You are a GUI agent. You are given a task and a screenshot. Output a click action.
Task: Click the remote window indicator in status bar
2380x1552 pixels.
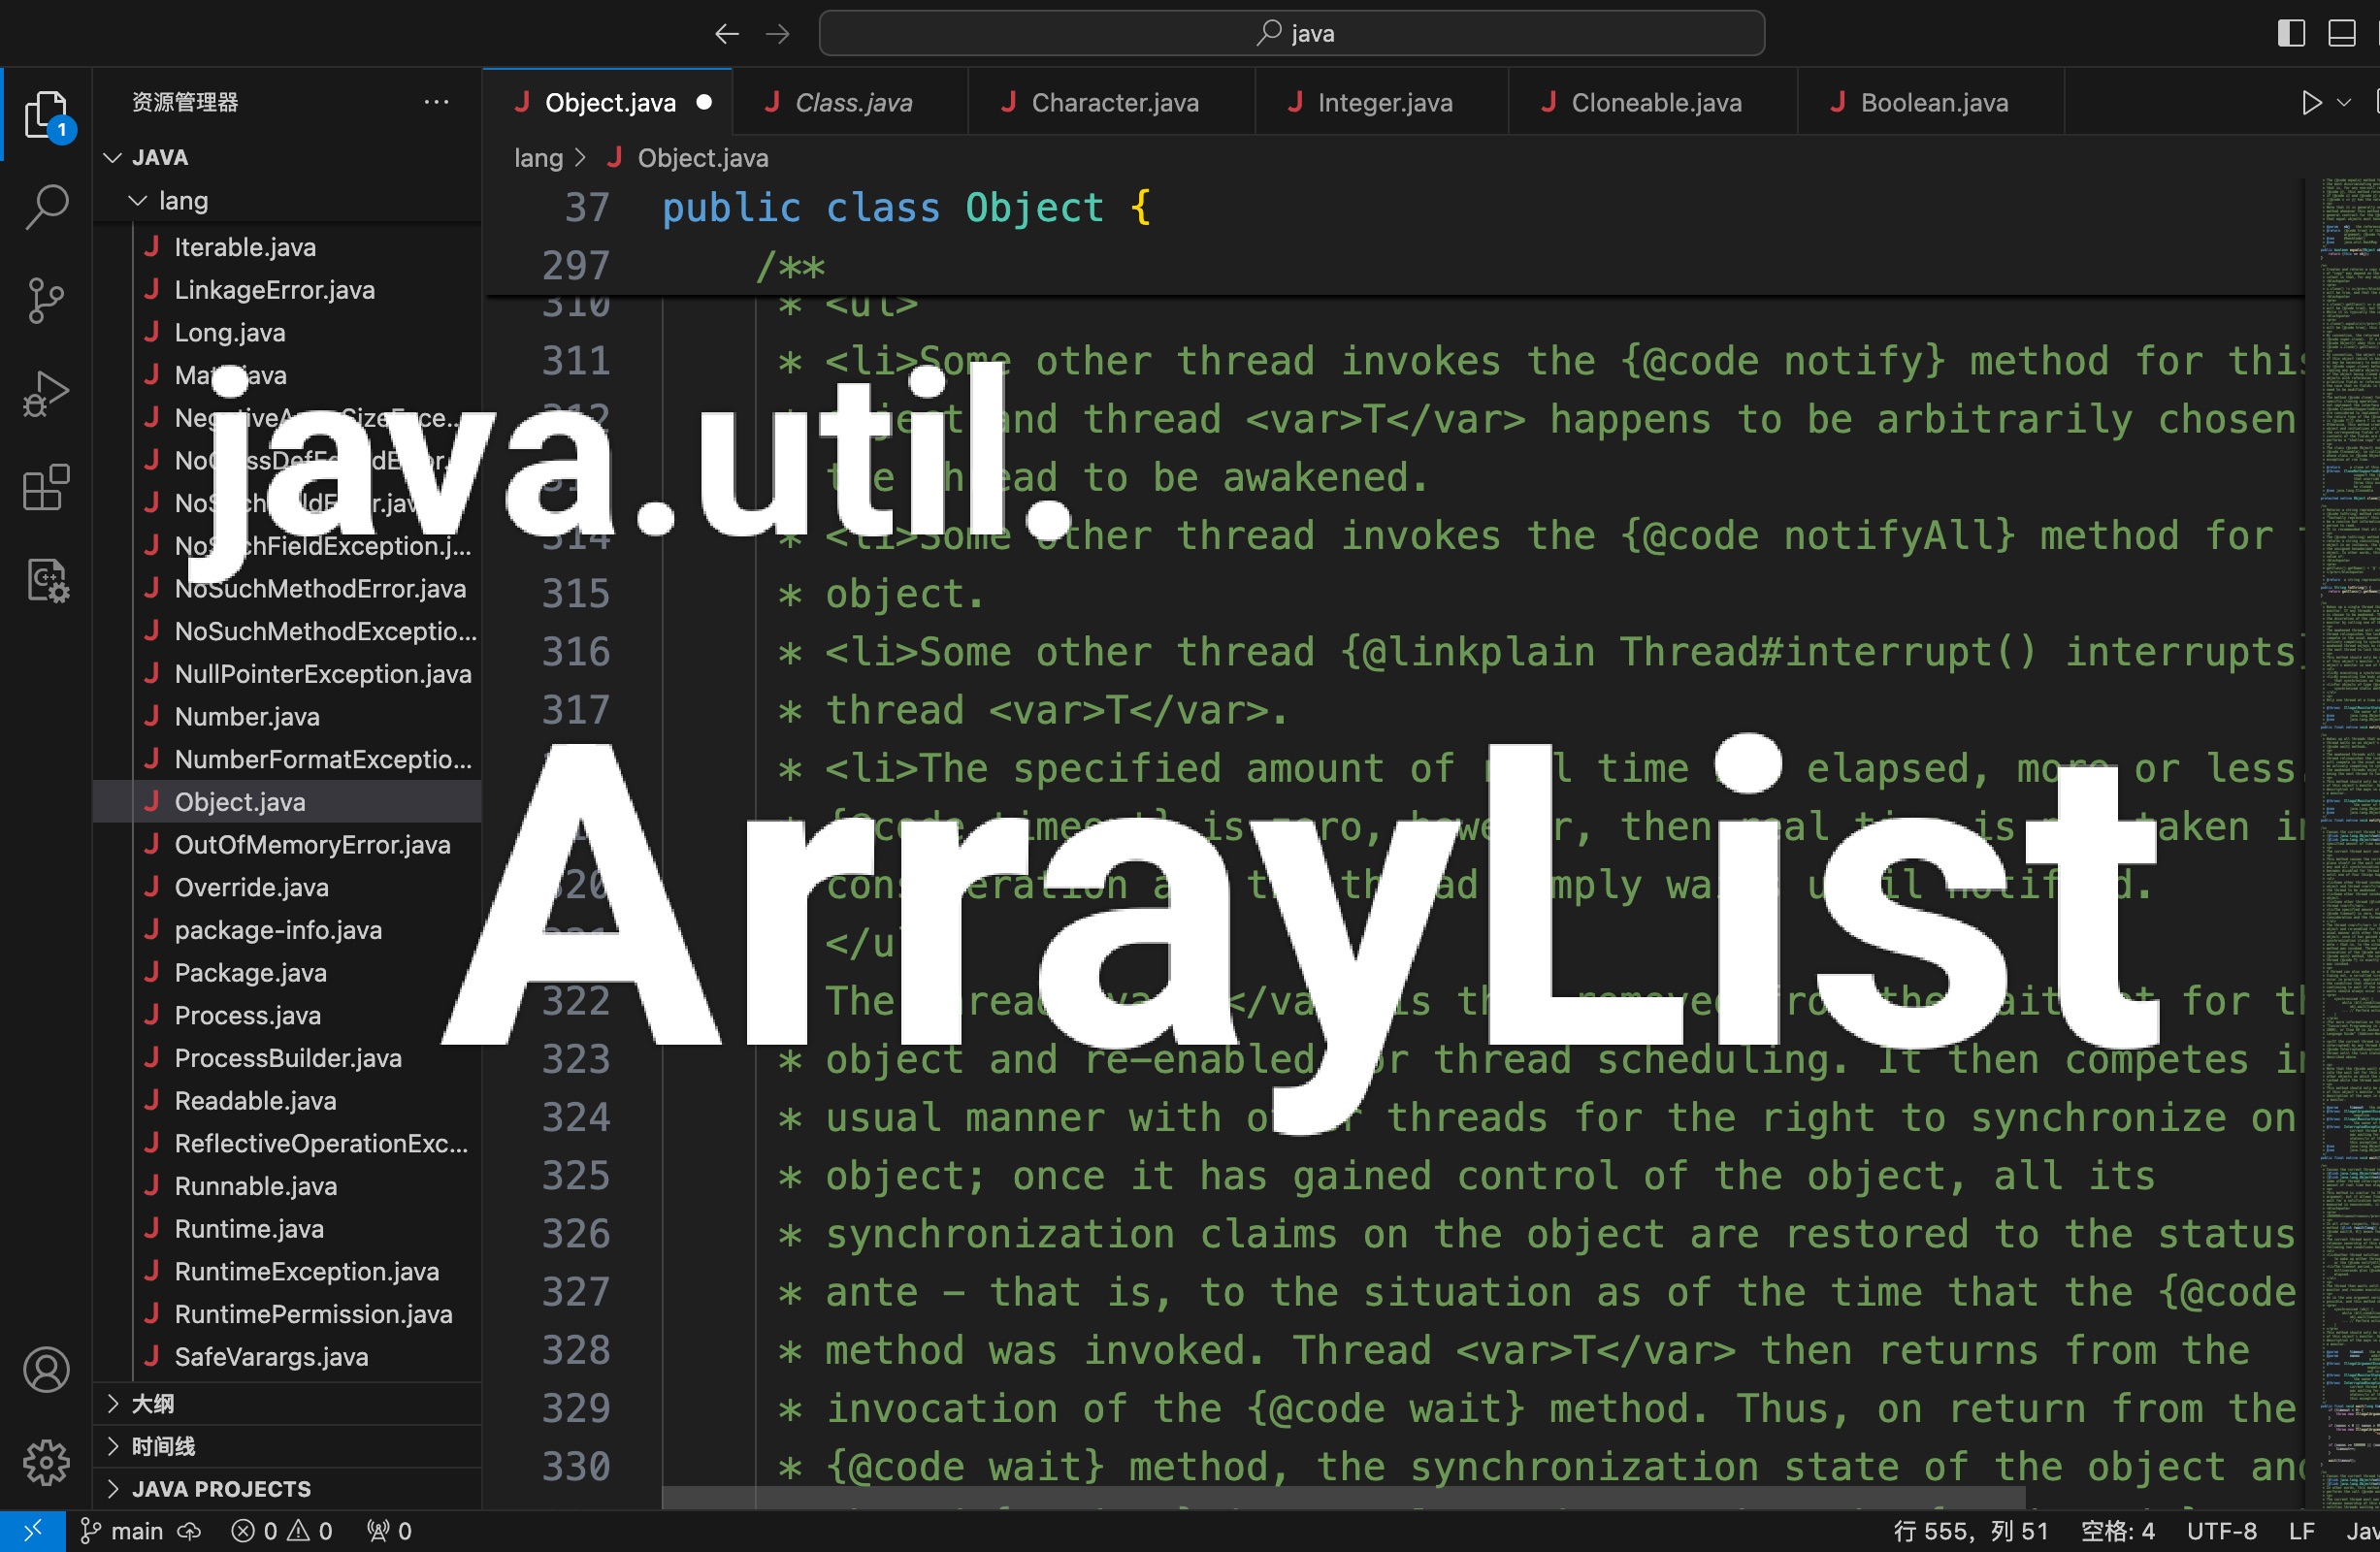pyautogui.click(x=32, y=1530)
